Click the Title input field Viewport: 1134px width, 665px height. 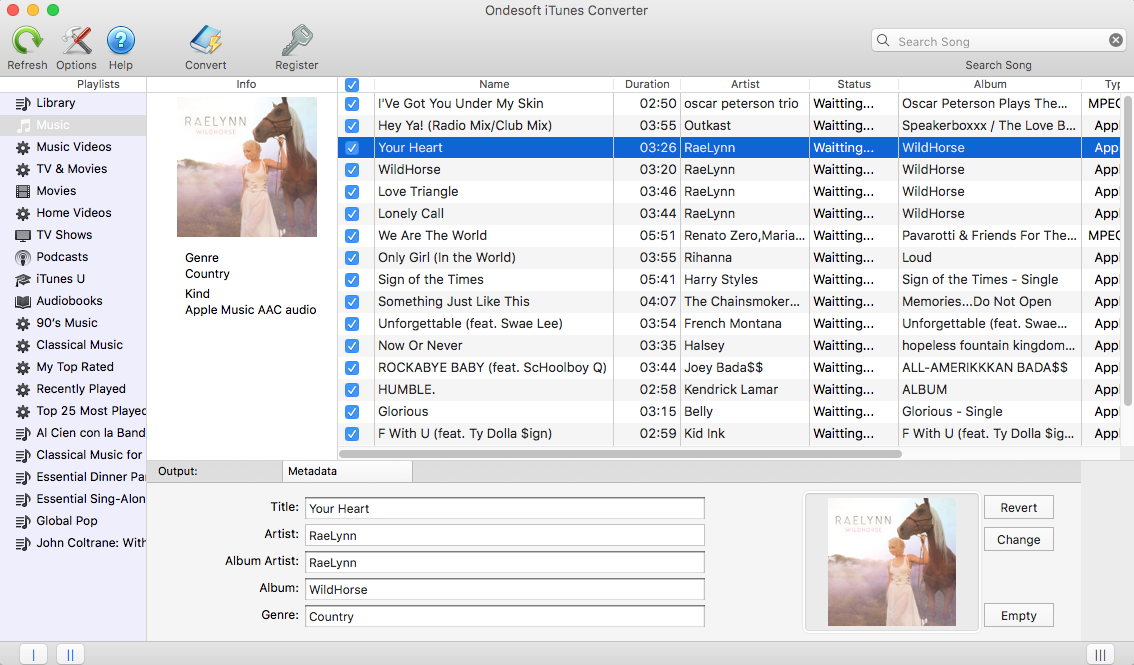(504, 508)
